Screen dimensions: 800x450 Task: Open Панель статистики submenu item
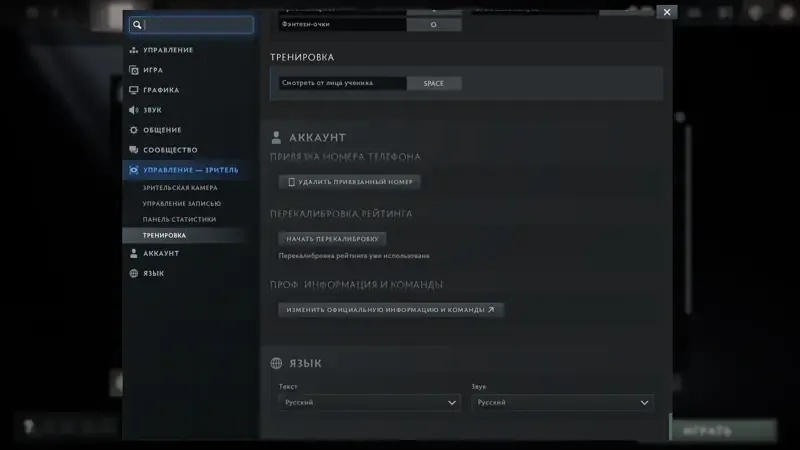(x=179, y=219)
